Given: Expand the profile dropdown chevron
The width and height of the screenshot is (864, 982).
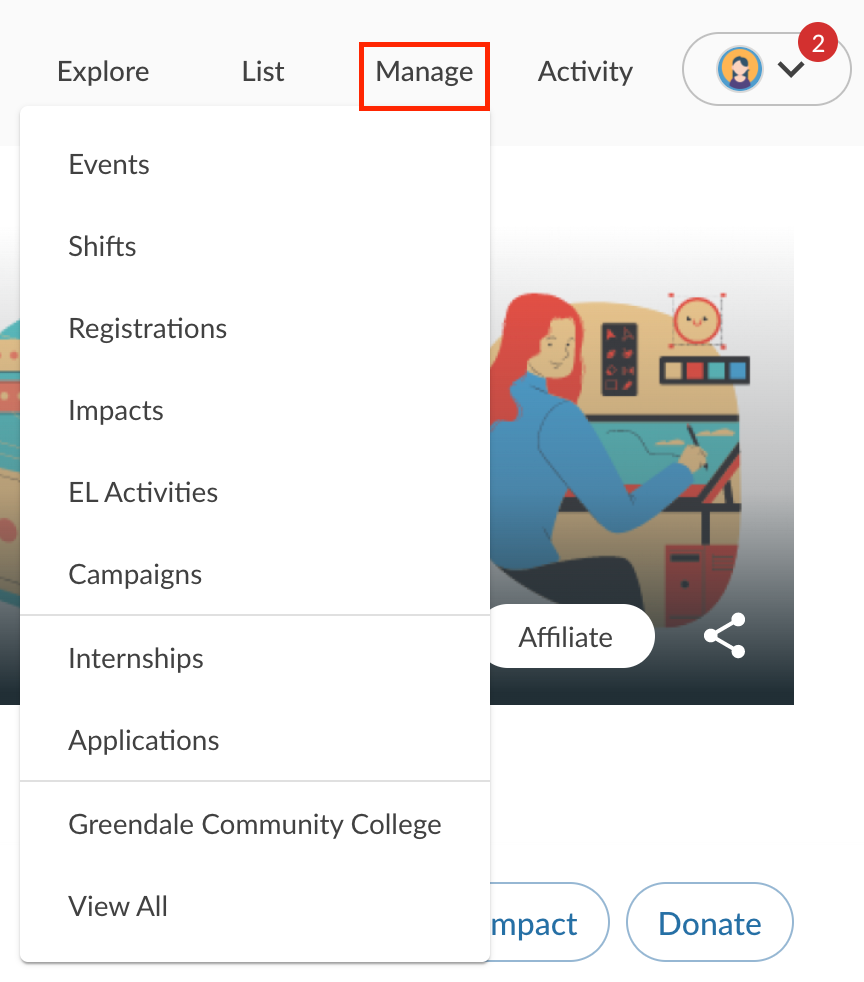Looking at the screenshot, I should tap(791, 69).
